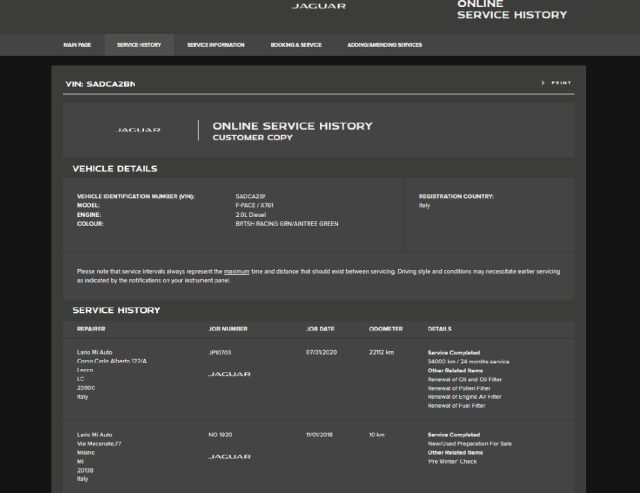Click repairer city Lecco
640x493 pixels.
85,370
